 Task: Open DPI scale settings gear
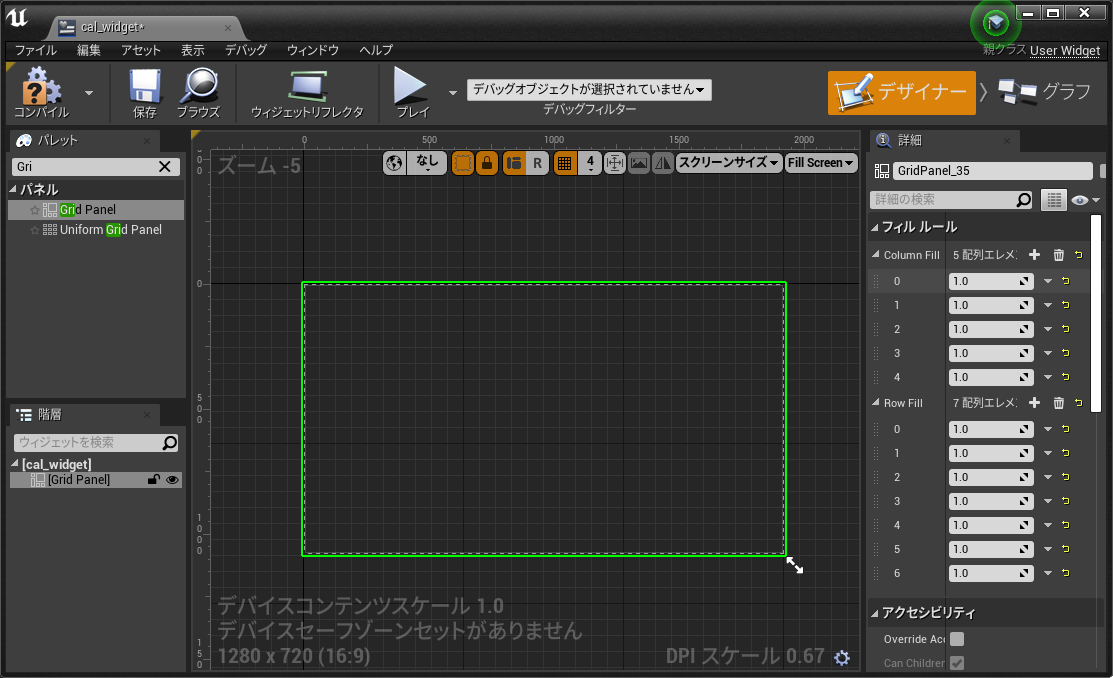(842, 657)
